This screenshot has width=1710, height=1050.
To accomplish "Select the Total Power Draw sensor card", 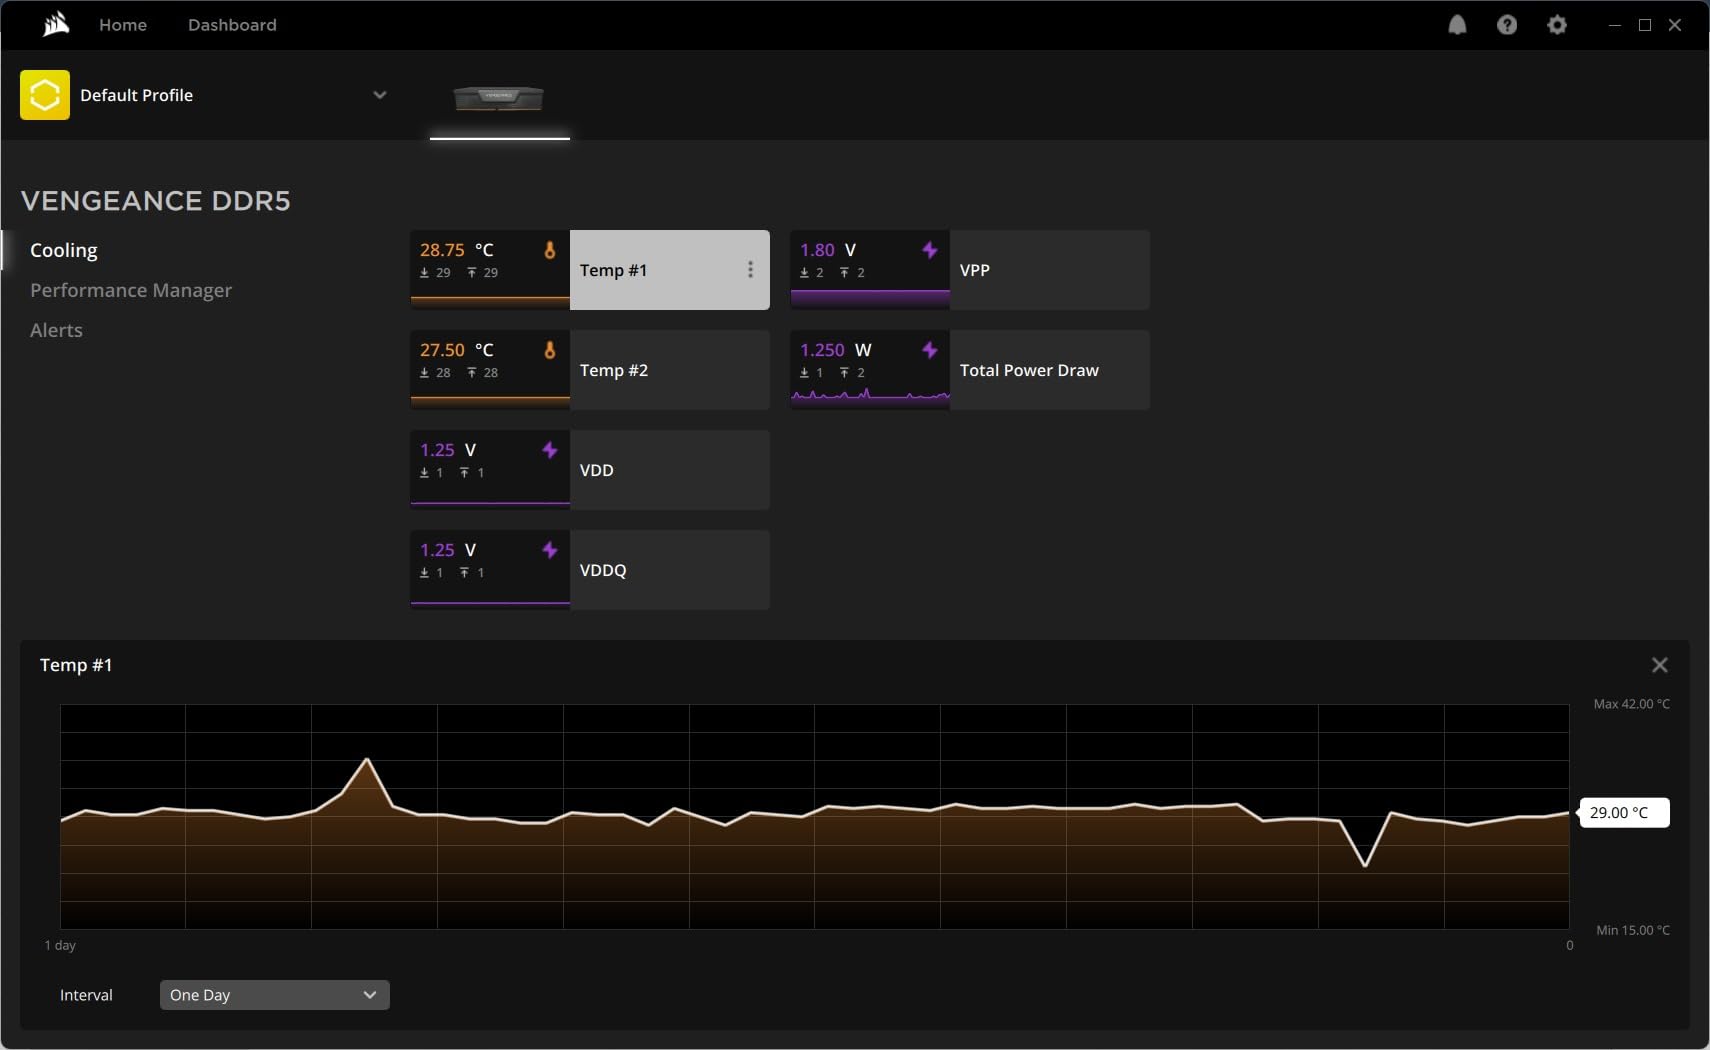I will click(x=970, y=370).
